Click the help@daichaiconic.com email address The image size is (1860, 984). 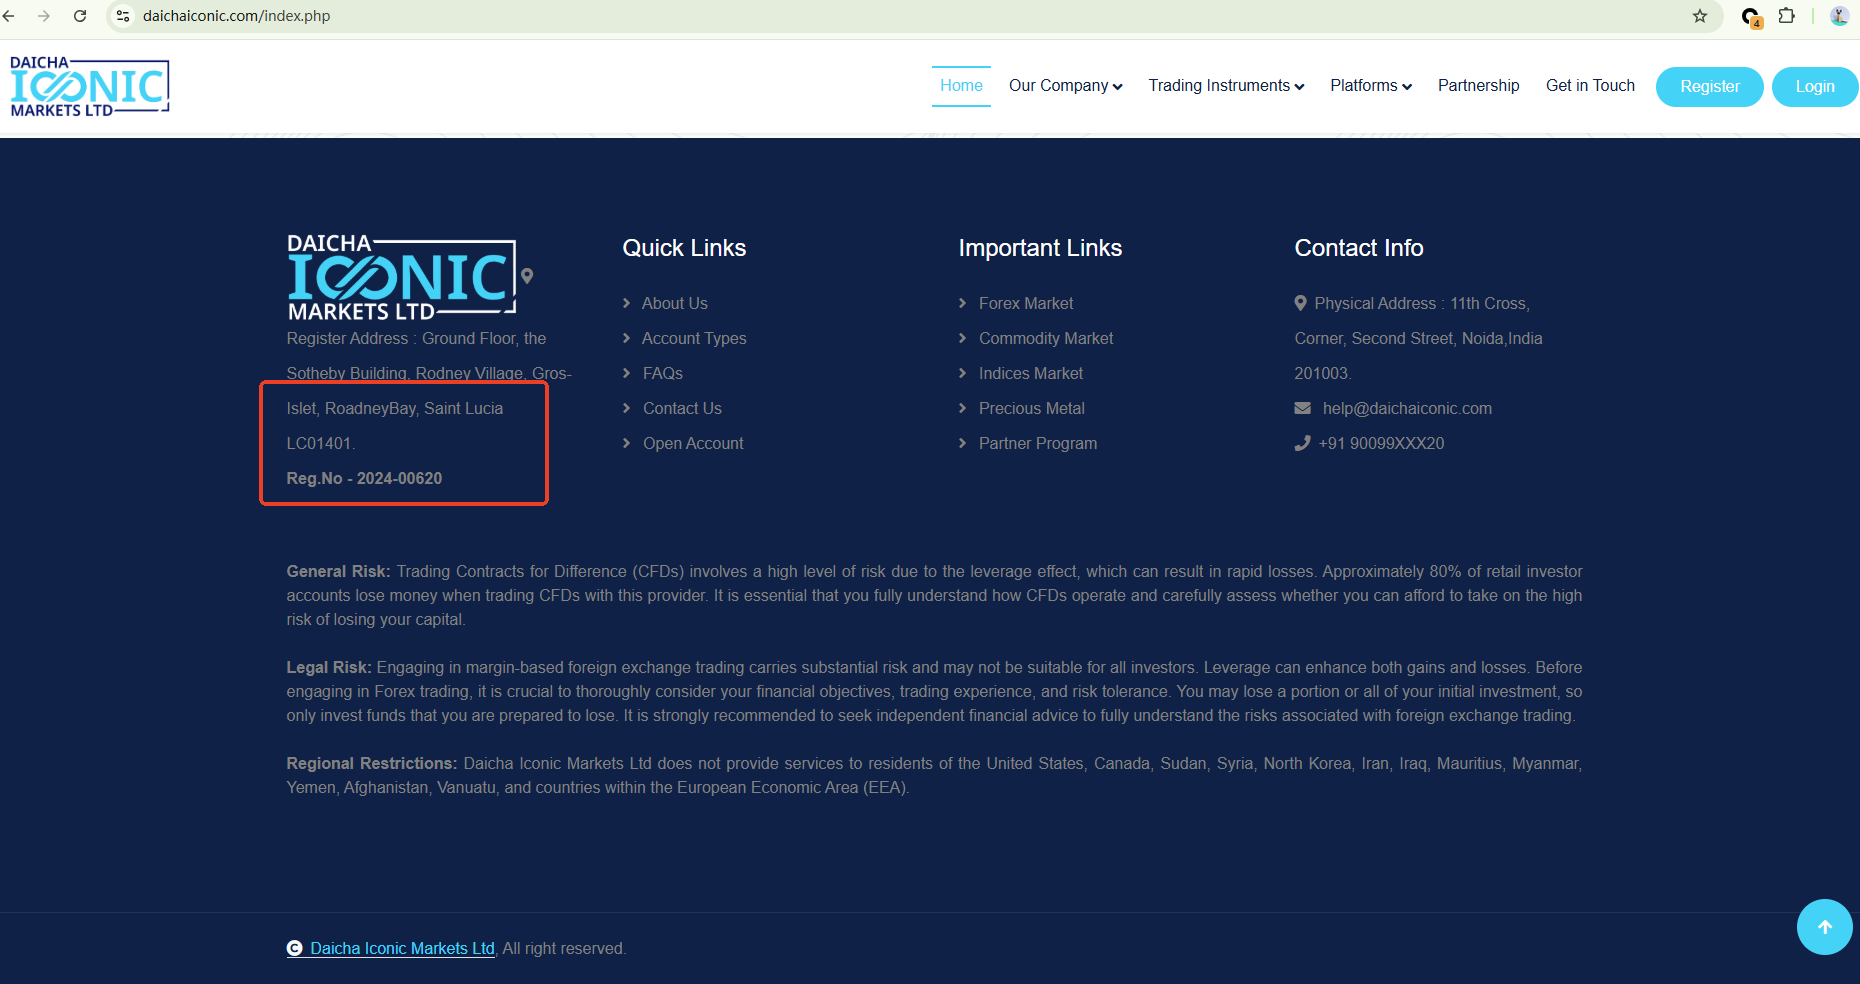coord(1407,408)
